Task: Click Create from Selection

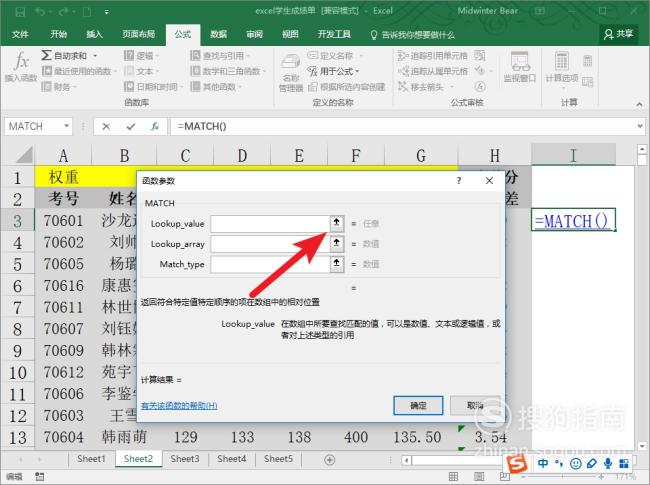Action: pyautogui.click(x=347, y=87)
